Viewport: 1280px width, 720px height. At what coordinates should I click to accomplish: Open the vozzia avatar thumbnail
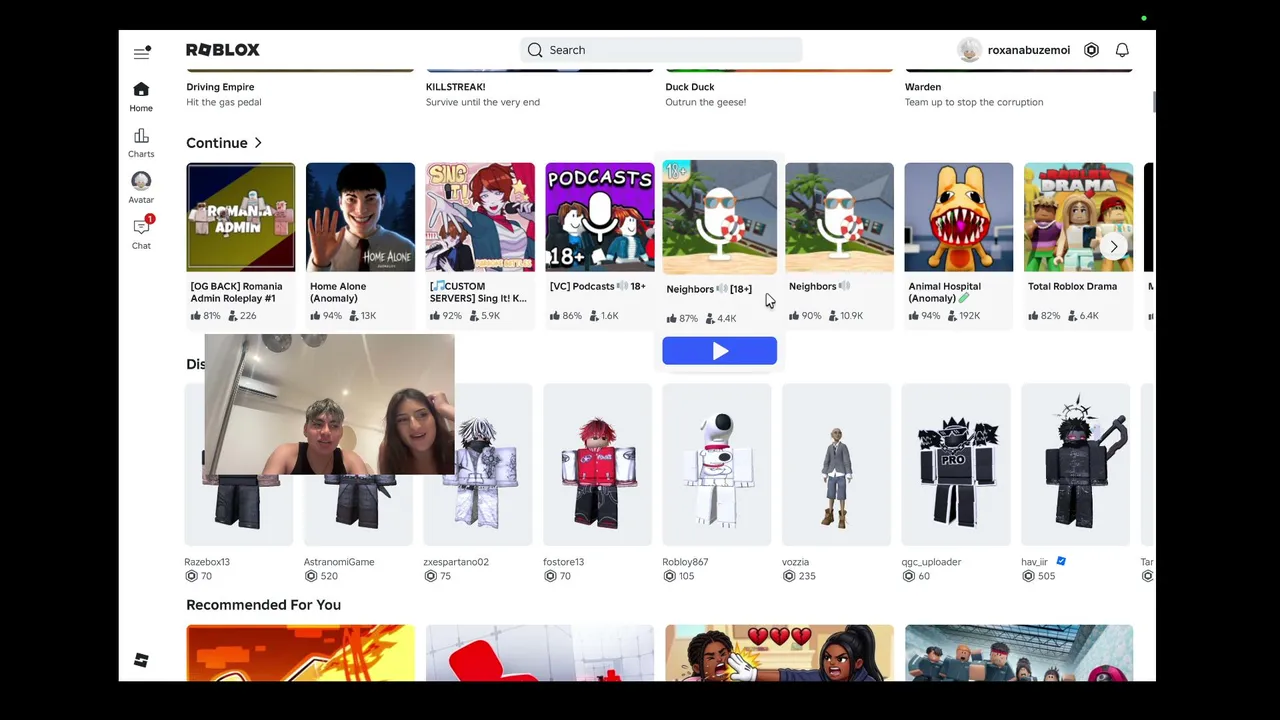coord(836,465)
